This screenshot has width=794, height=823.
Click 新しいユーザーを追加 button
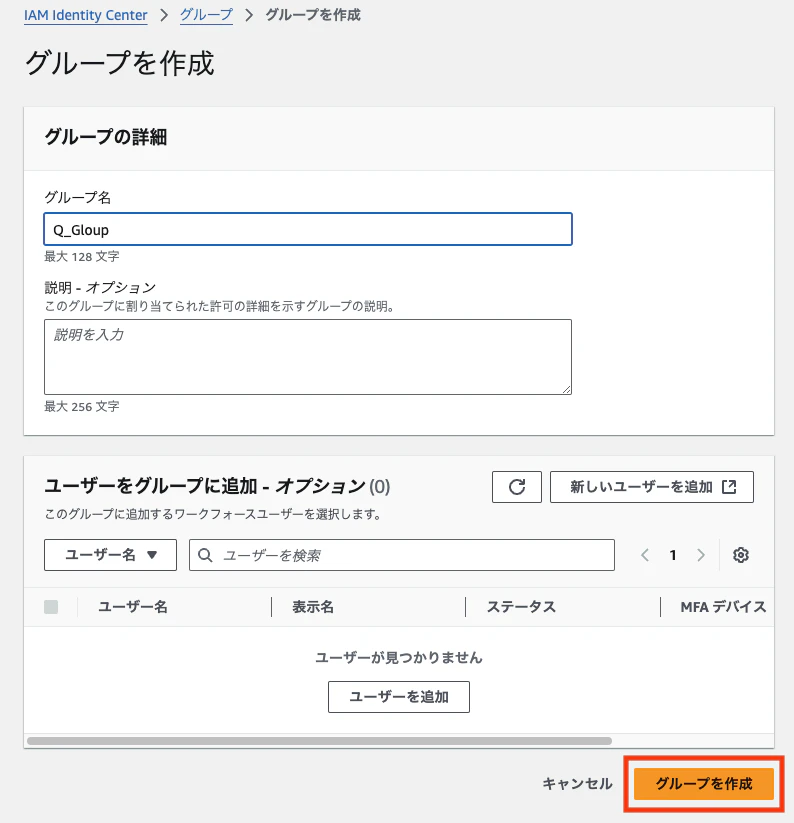click(652, 487)
